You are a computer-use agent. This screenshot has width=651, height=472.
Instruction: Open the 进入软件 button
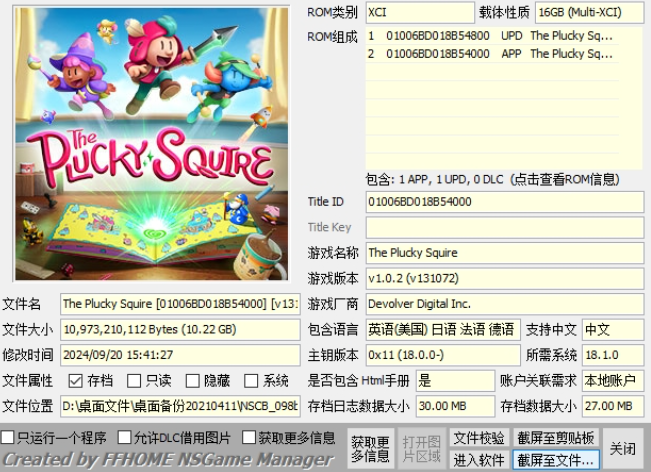pyautogui.click(x=479, y=460)
